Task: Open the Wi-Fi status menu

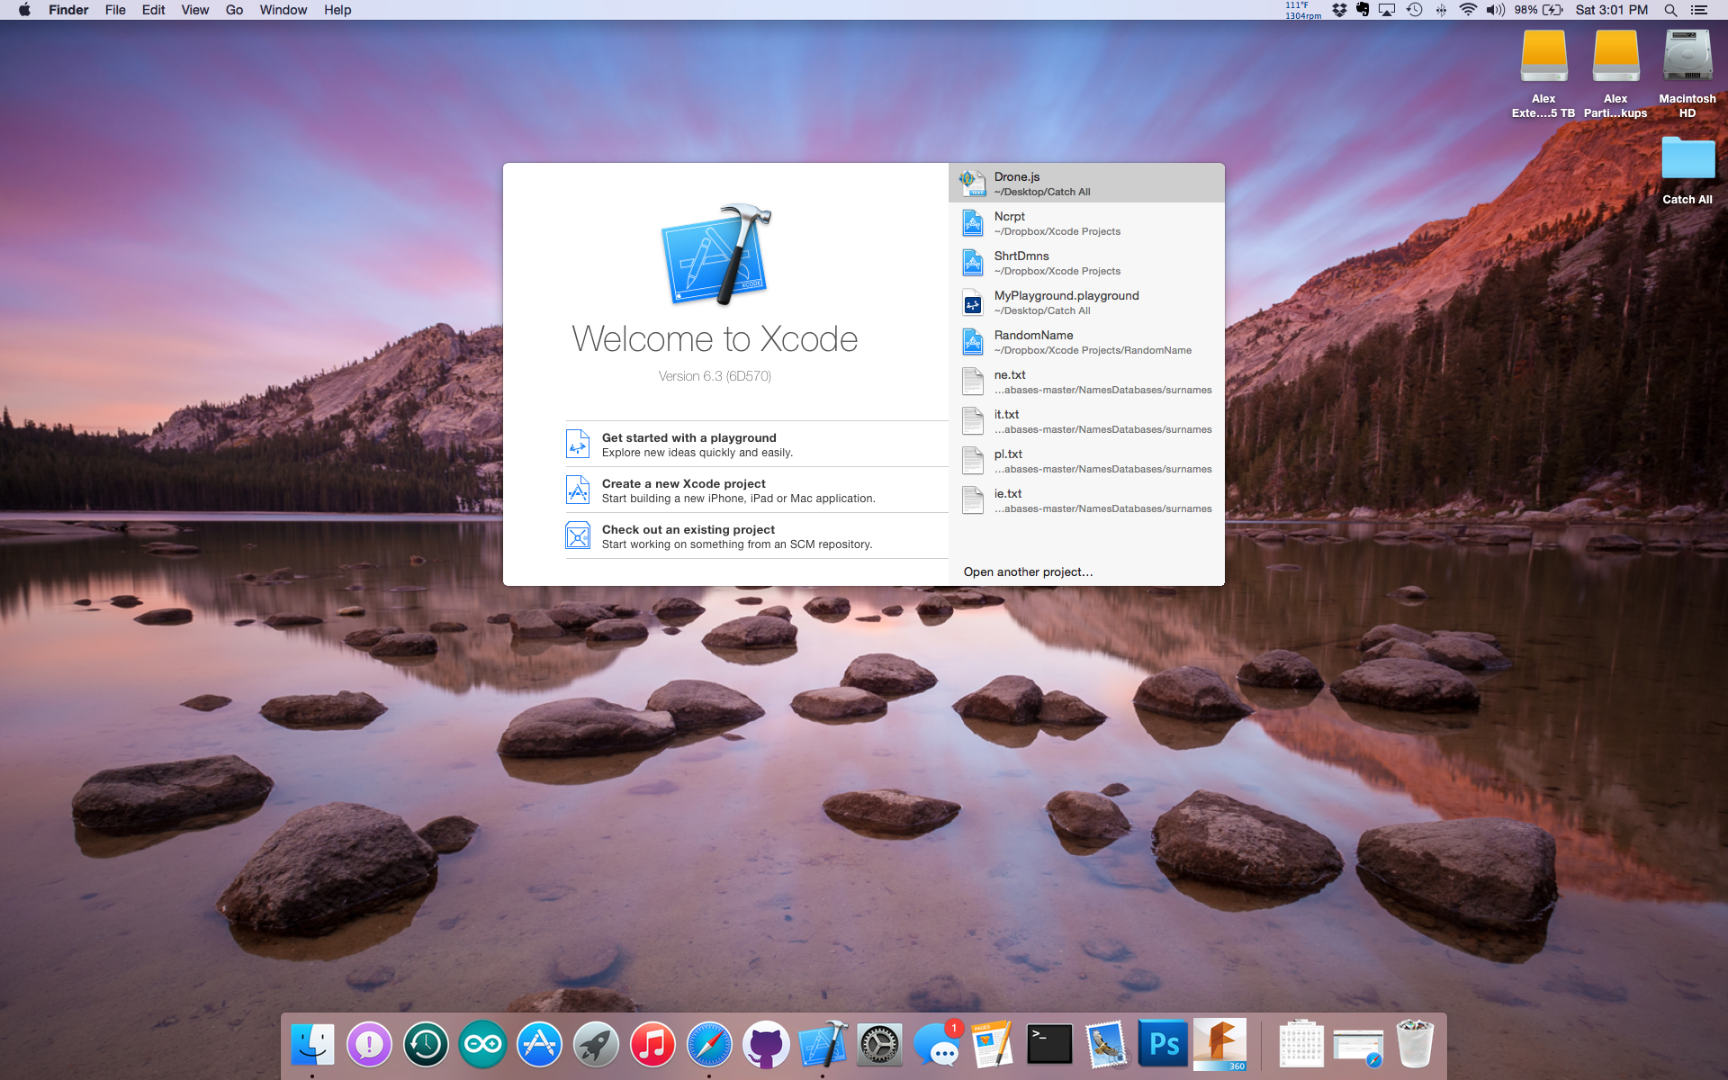Action: coord(1468,10)
